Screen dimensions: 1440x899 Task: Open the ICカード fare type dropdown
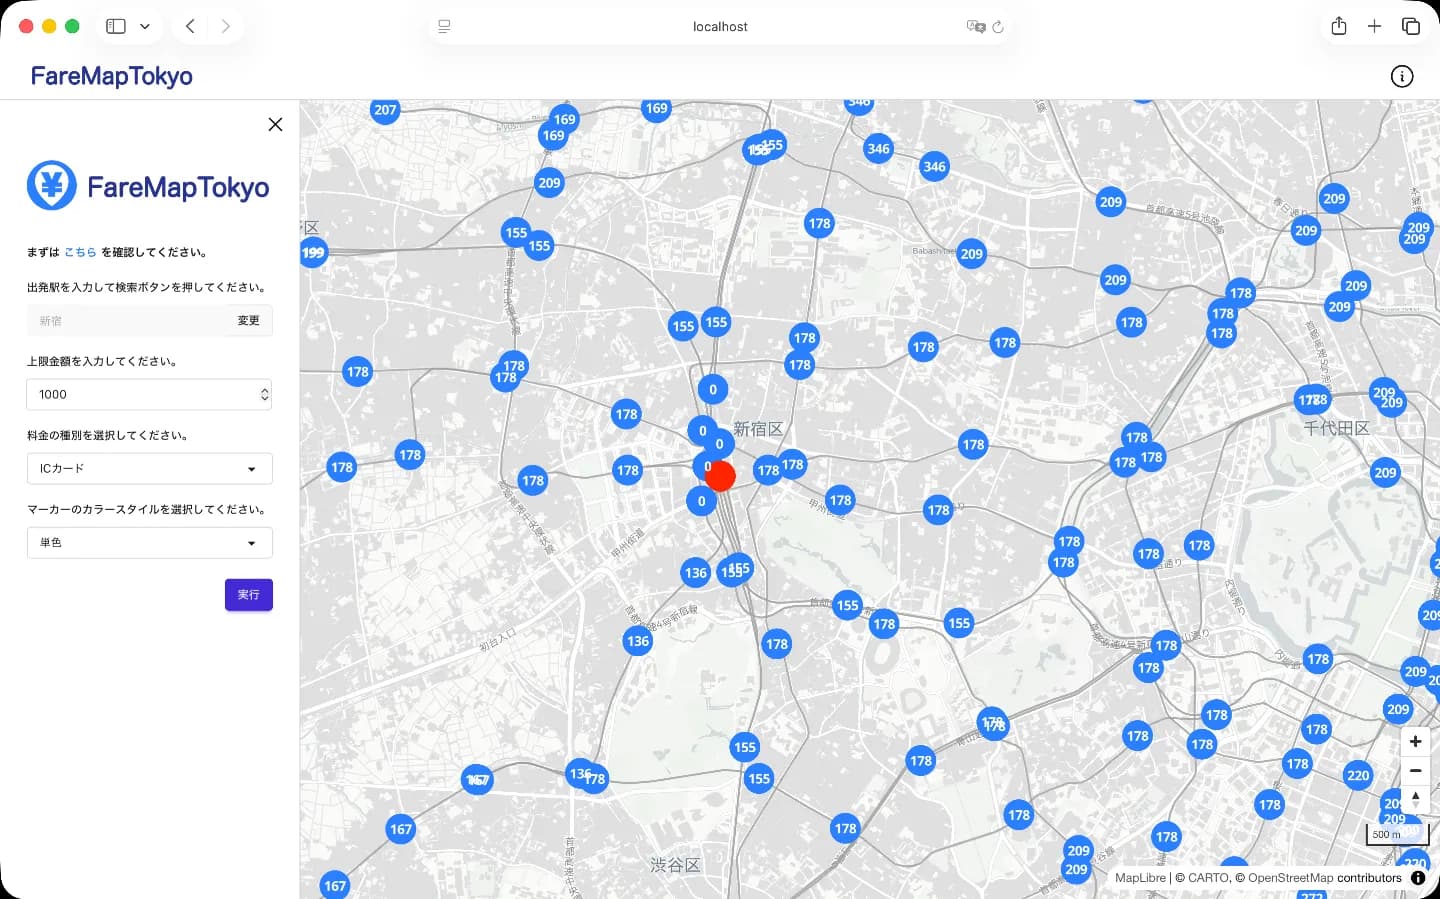149,468
